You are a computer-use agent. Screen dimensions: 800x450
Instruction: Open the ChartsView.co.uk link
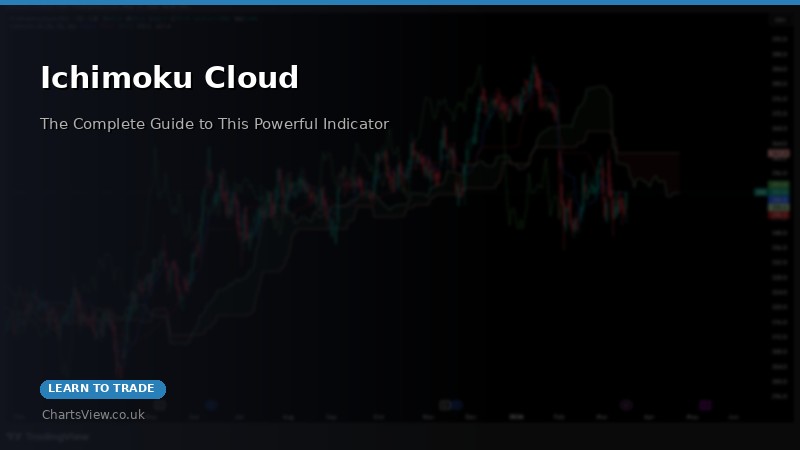(x=93, y=414)
